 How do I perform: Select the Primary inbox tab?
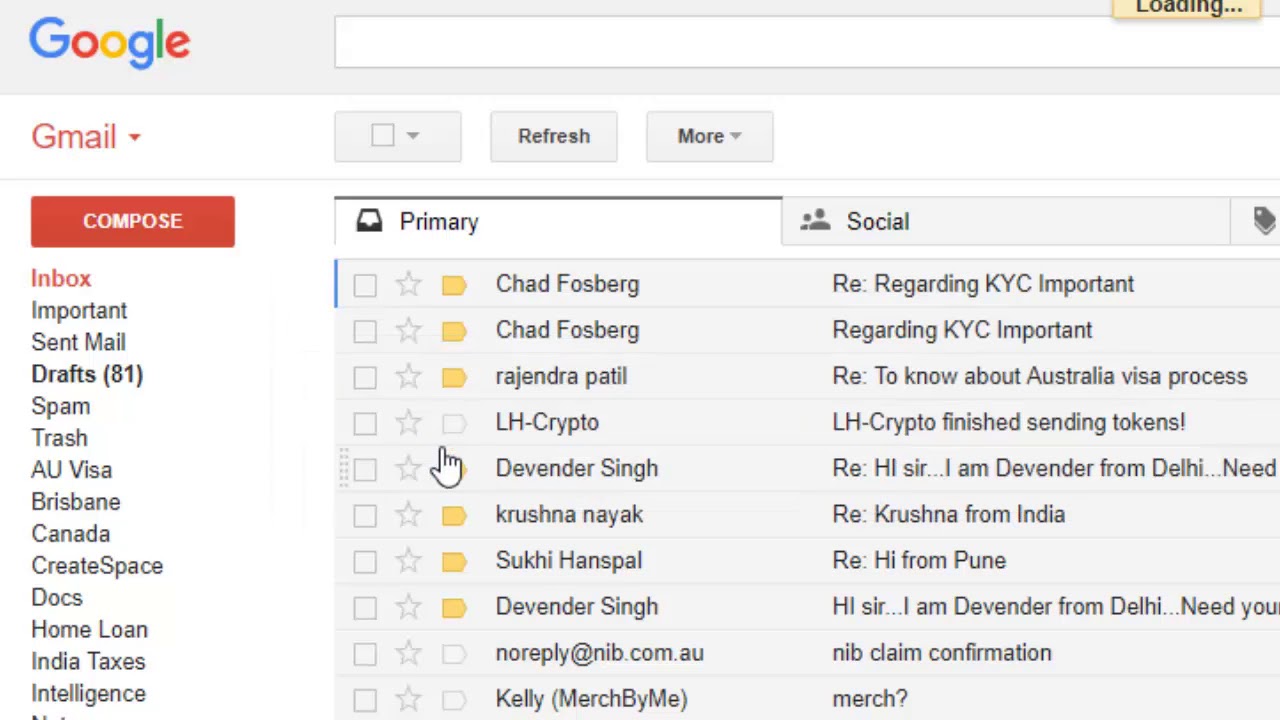click(438, 222)
